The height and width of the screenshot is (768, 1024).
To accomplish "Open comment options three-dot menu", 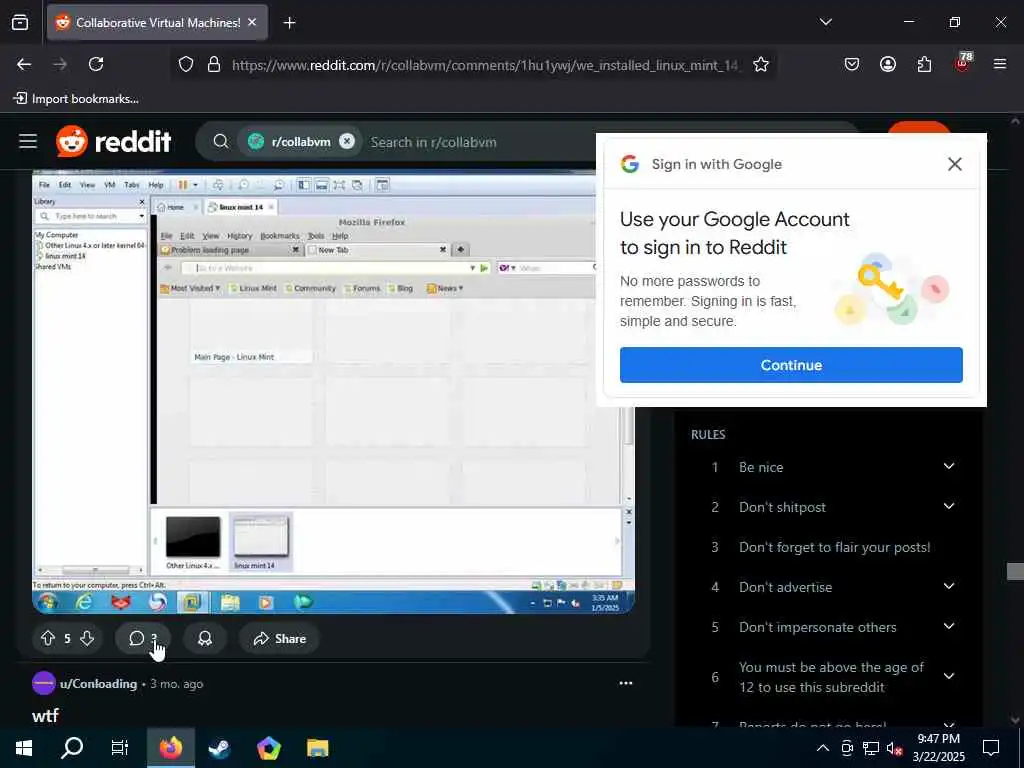I will click(x=626, y=683).
